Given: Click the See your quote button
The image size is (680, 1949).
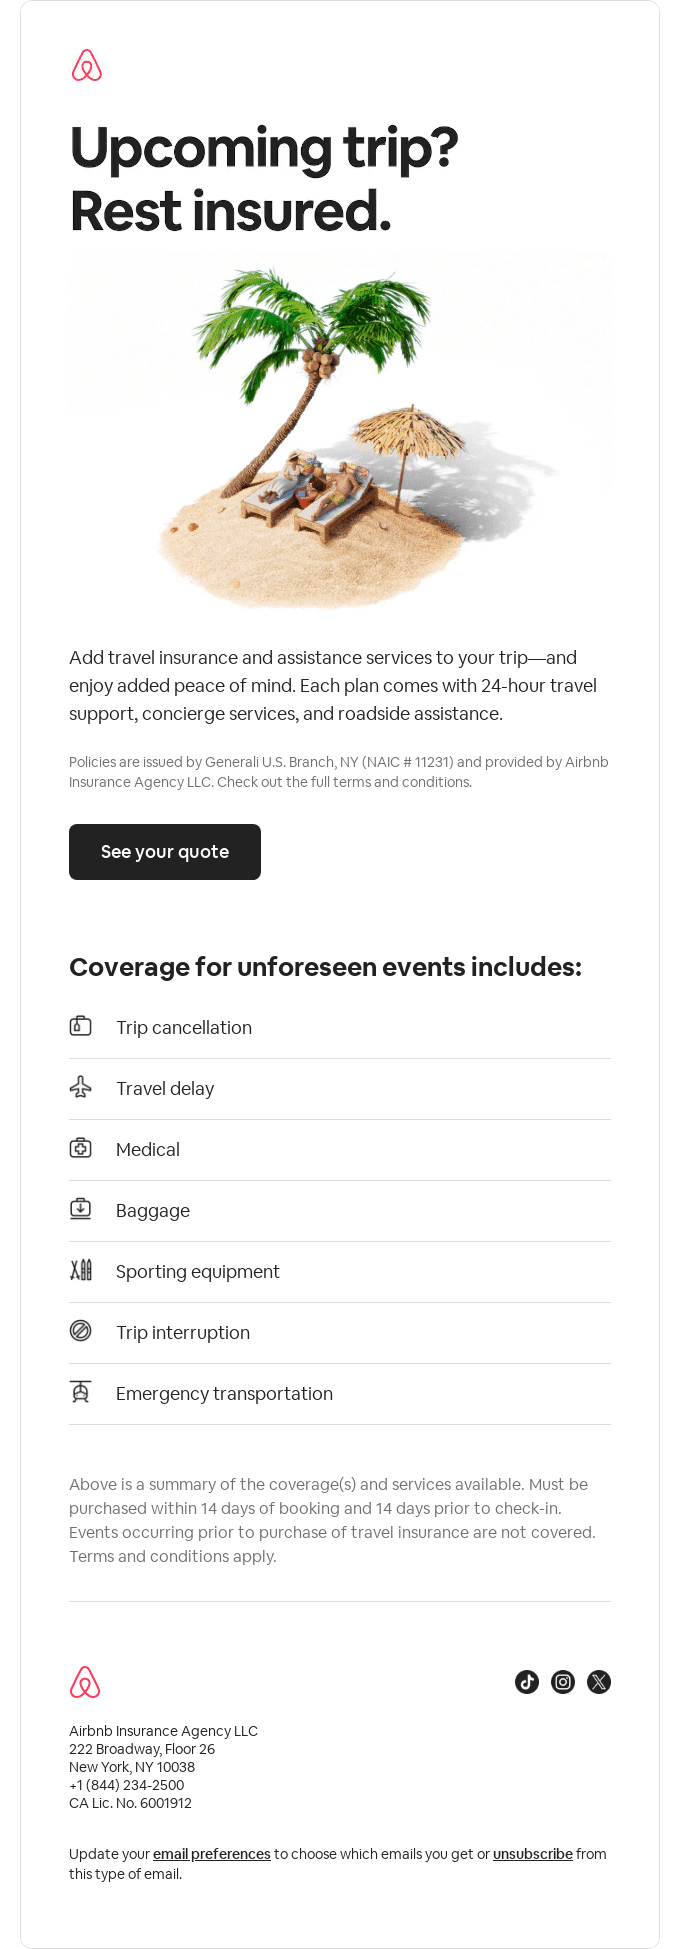Looking at the screenshot, I should coord(165,852).
